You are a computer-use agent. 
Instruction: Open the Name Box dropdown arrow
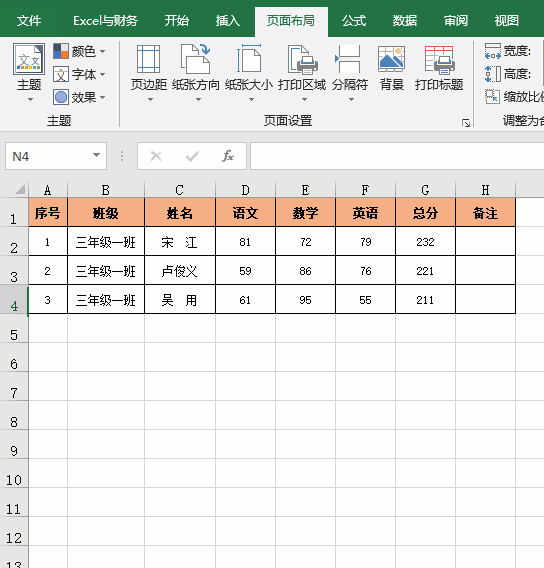(x=96, y=155)
